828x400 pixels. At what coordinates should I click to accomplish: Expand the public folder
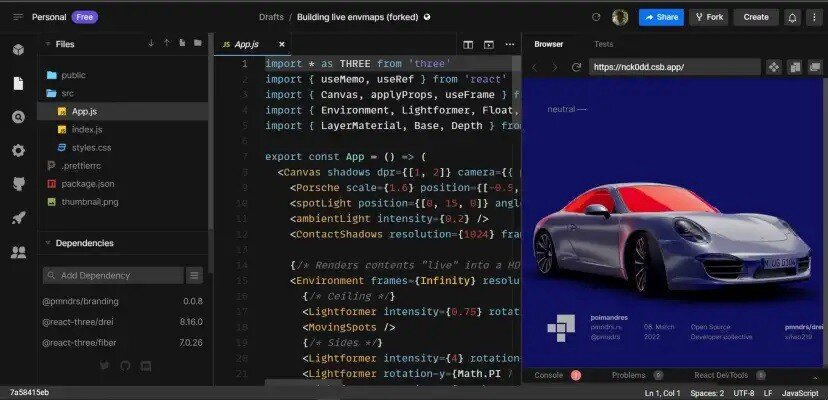72,75
